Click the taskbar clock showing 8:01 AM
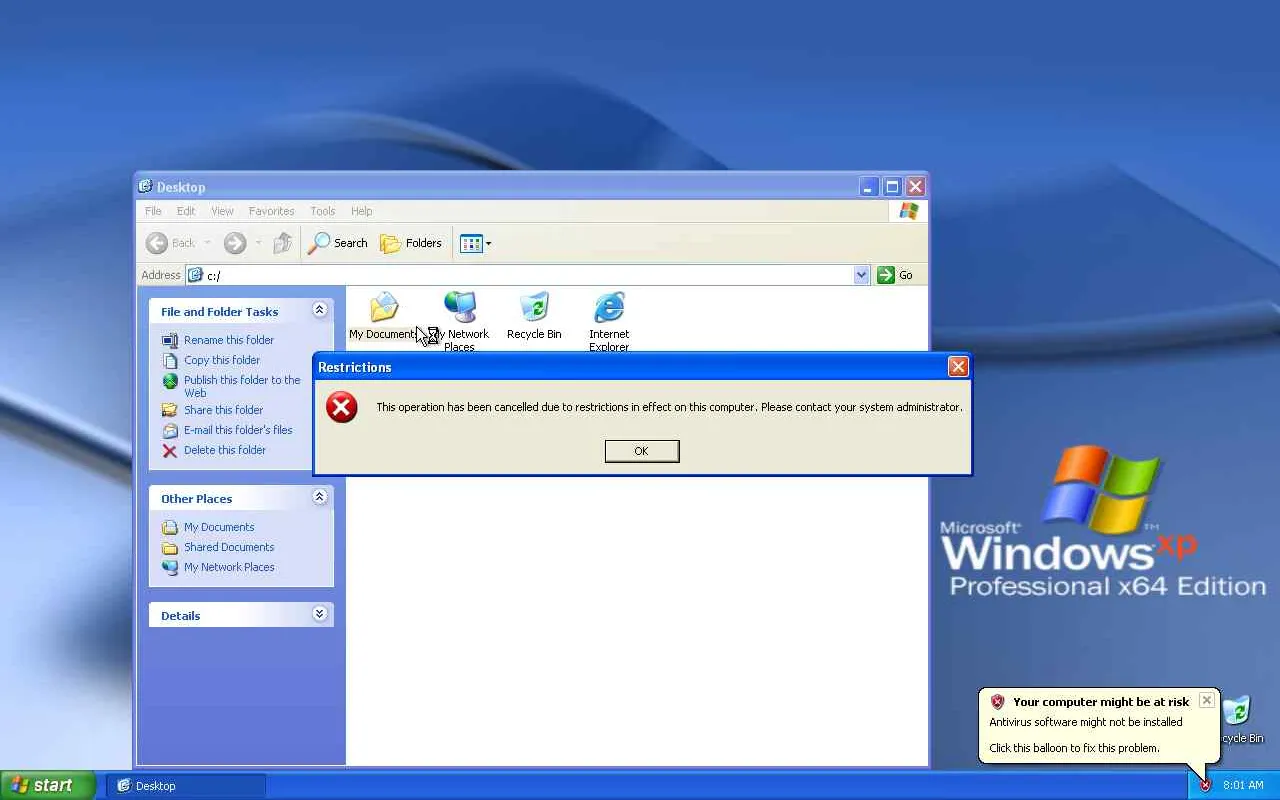This screenshot has height=800, width=1280. pos(1243,786)
